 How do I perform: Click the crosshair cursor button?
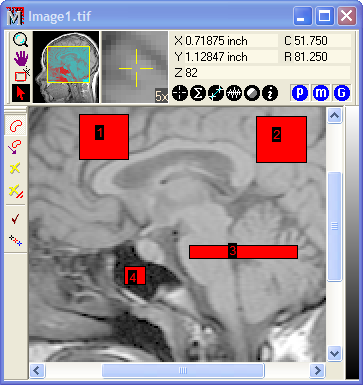[x=180, y=93]
